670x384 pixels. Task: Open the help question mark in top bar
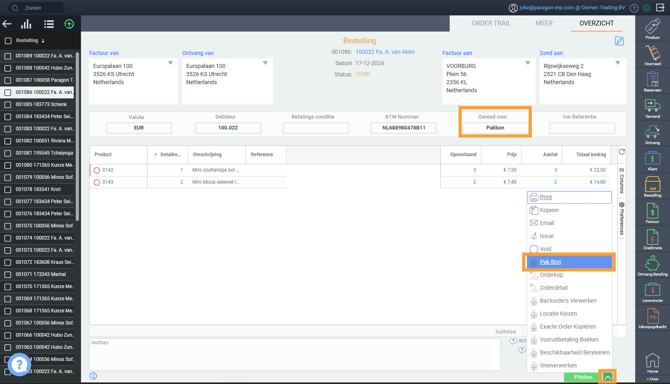635,8
